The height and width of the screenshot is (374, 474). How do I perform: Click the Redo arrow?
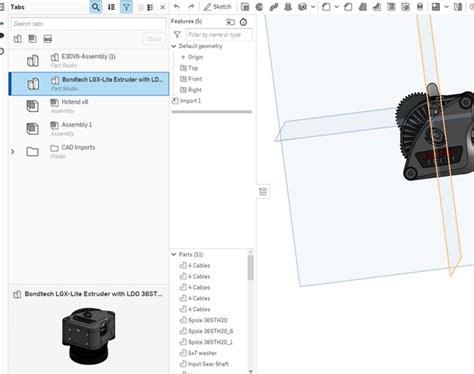click(191, 7)
